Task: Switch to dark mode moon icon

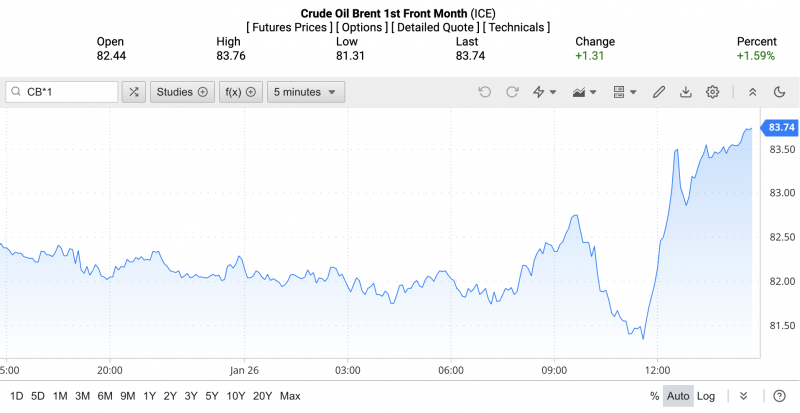Action: (x=779, y=92)
